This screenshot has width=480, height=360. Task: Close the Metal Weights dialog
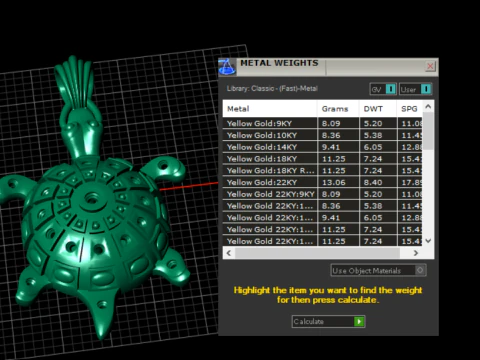(x=430, y=66)
